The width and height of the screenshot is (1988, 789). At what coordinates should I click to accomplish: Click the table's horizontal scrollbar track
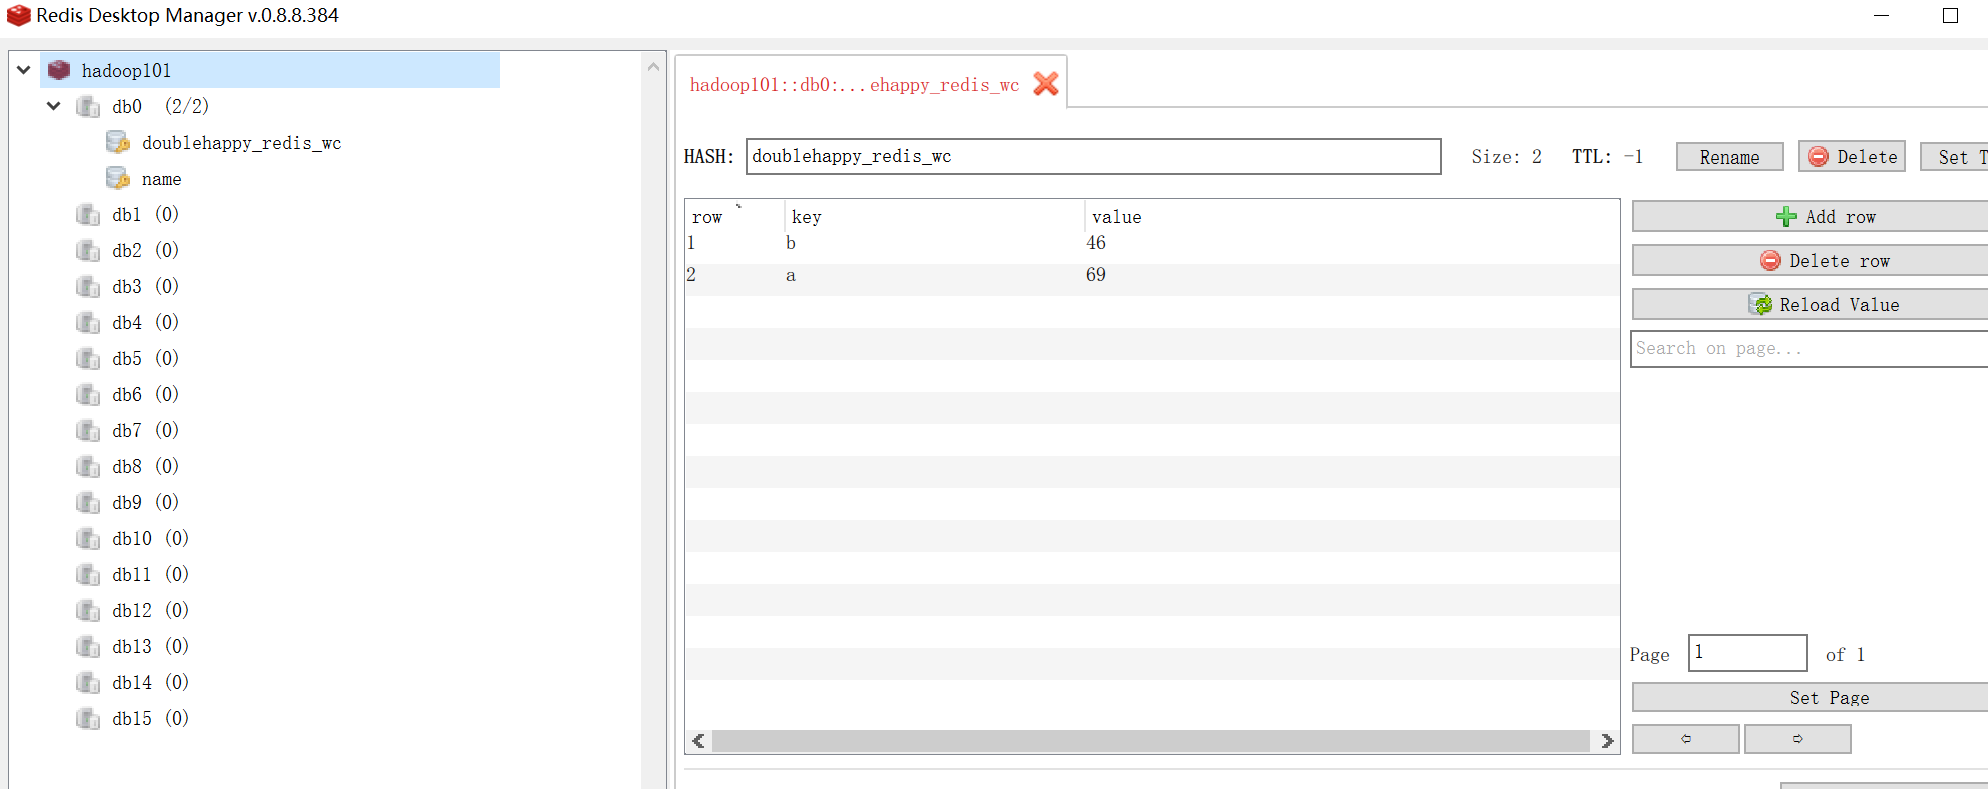point(1151,741)
